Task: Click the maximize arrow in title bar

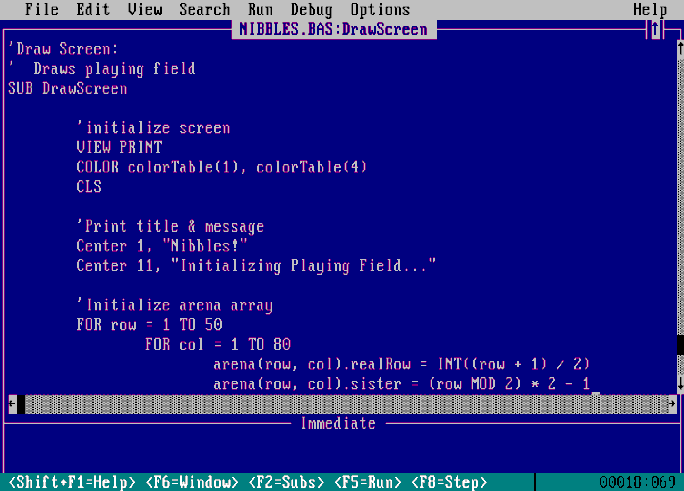Action: (x=654, y=30)
